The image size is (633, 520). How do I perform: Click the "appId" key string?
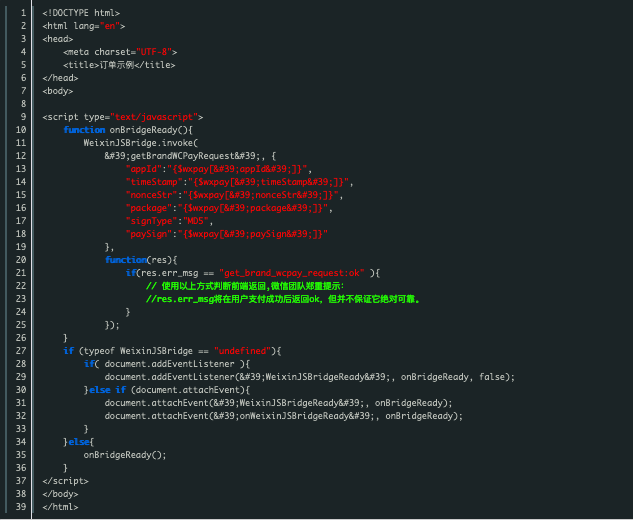[x=144, y=169]
